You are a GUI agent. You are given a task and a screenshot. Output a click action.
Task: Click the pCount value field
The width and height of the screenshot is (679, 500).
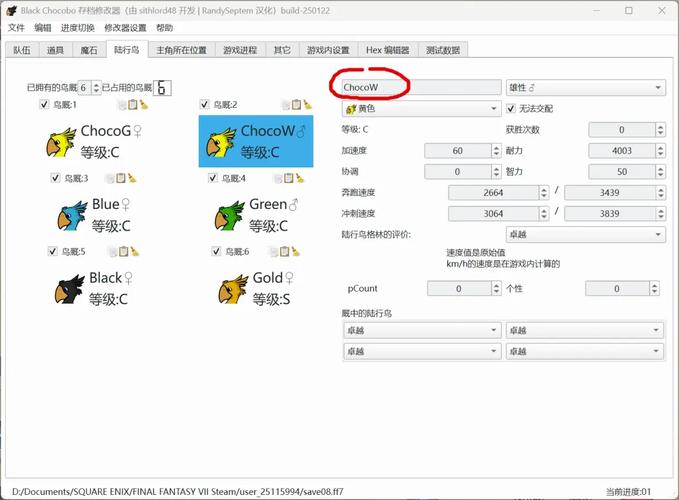[x=459, y=289]
